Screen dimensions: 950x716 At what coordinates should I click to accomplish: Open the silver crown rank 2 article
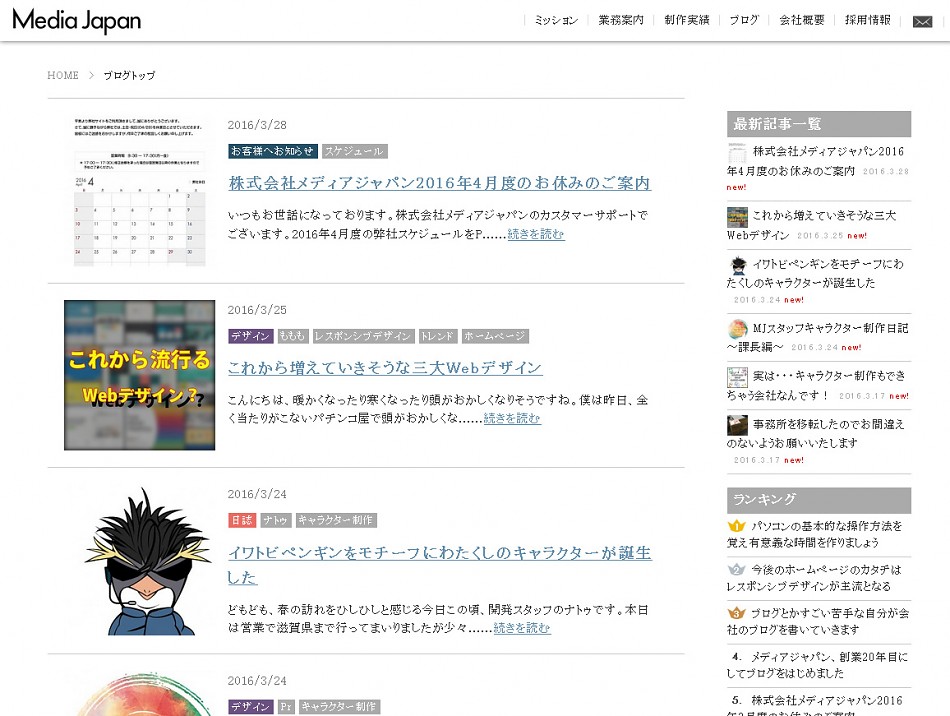click(736, 569)
